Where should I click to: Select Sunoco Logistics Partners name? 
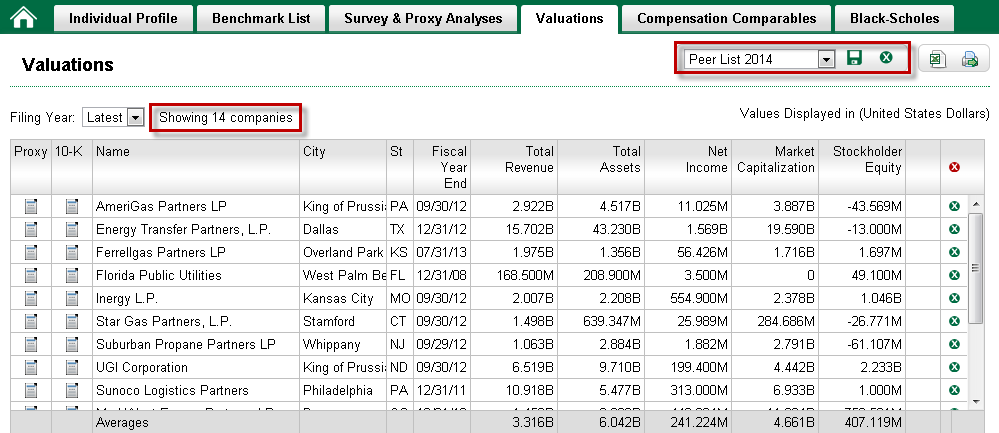click(x=172, y=390)
